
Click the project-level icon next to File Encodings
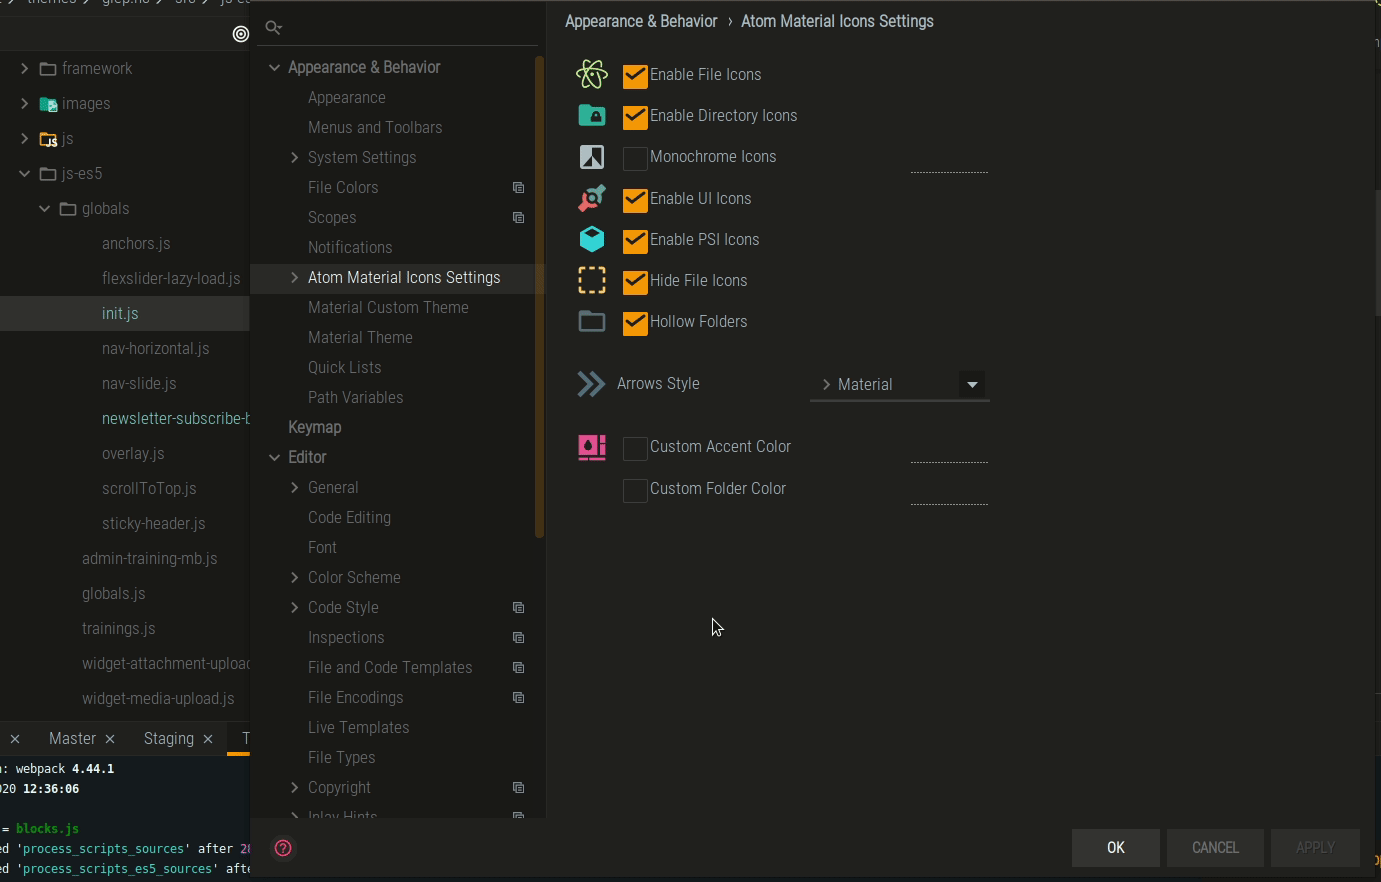[x=518, y=697]
